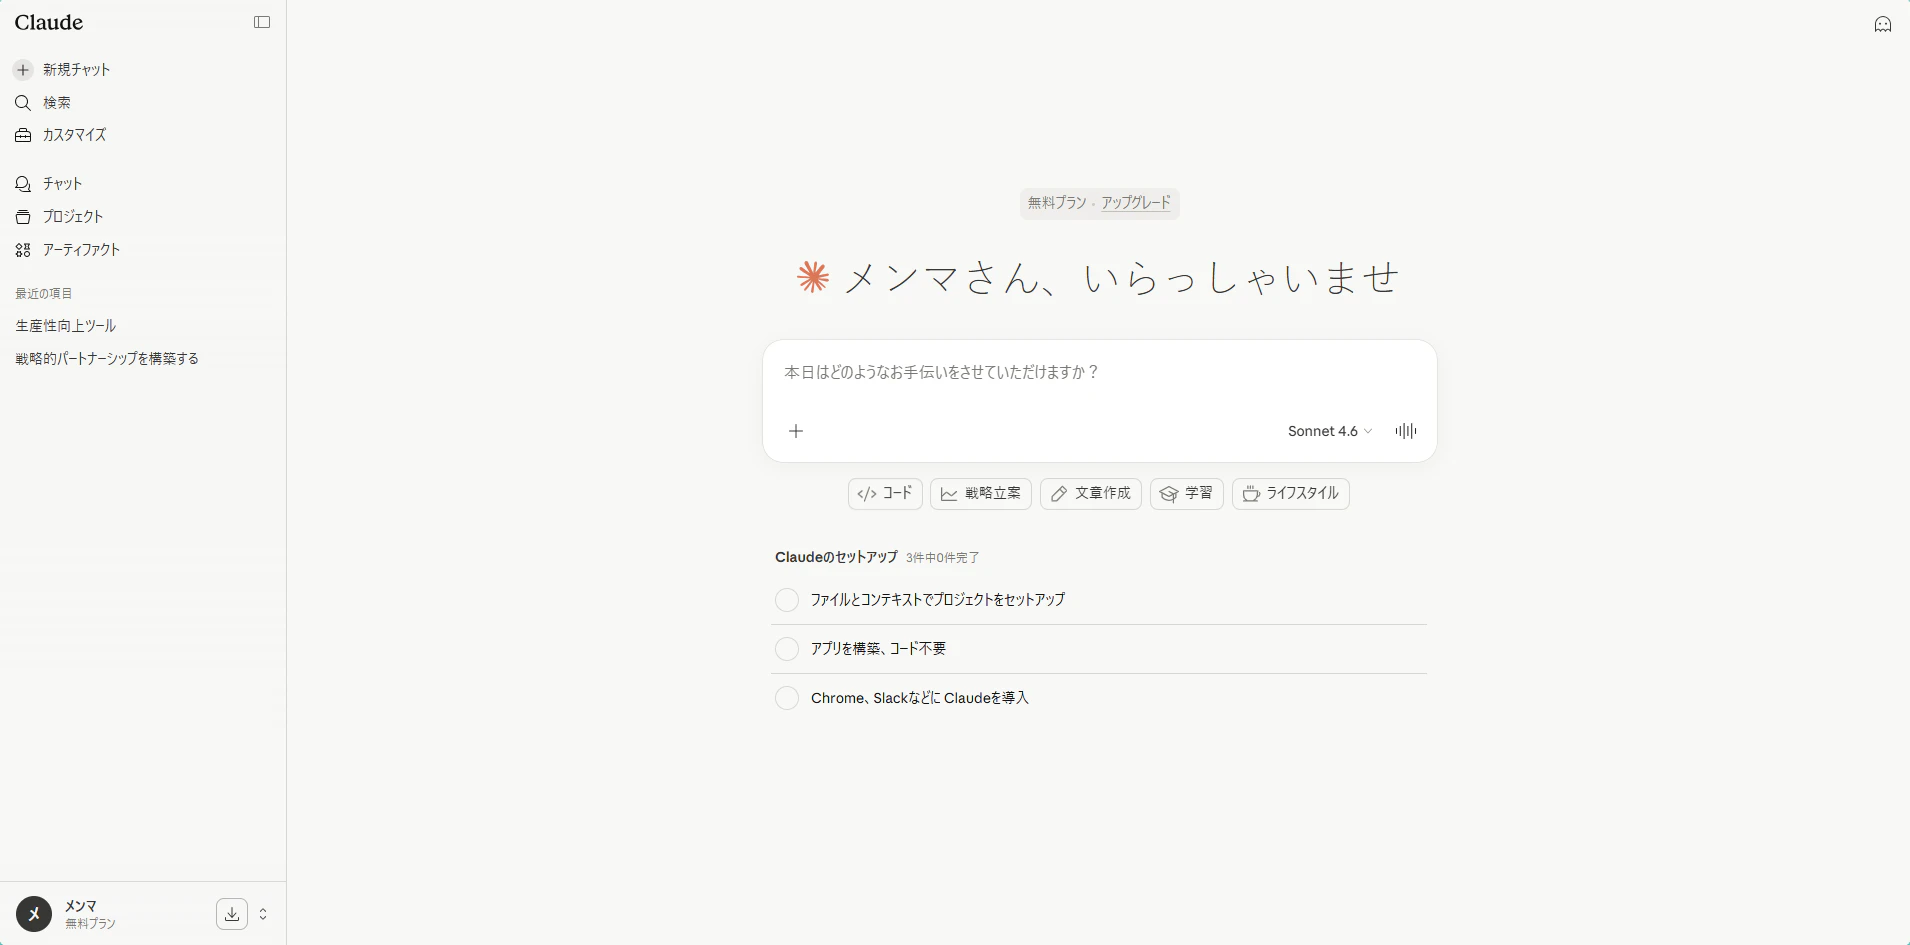Click the Claude wordmark in sidebar
This screenshot has width=1910, height=945.
[x=49, y=22]
